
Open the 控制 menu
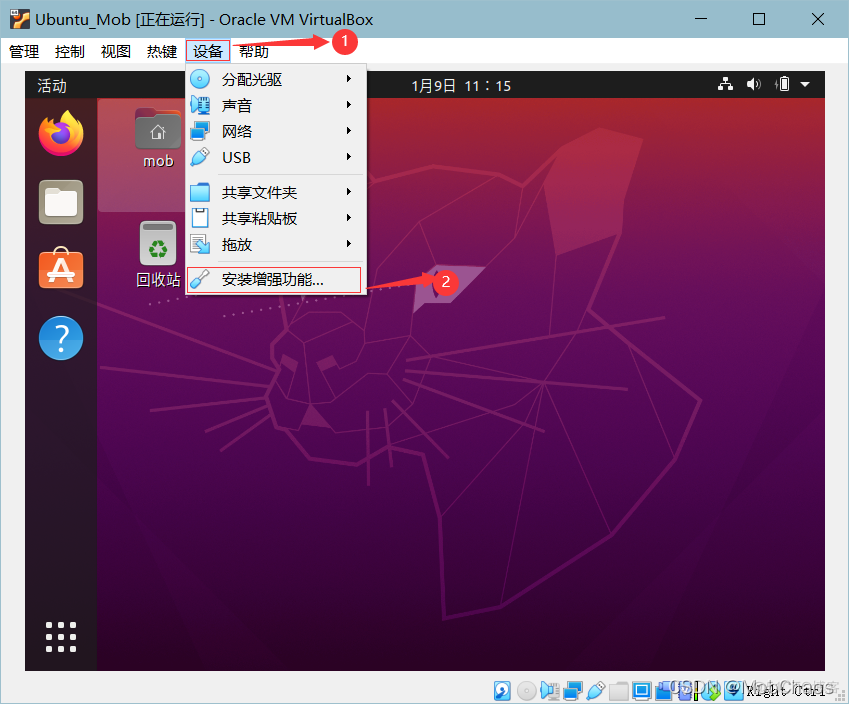[x=70, y=51]
